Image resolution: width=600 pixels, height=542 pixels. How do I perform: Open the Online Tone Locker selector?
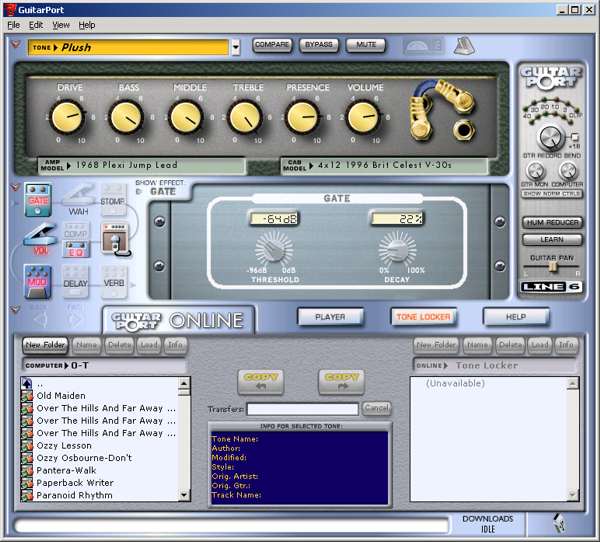click(494, 366)
